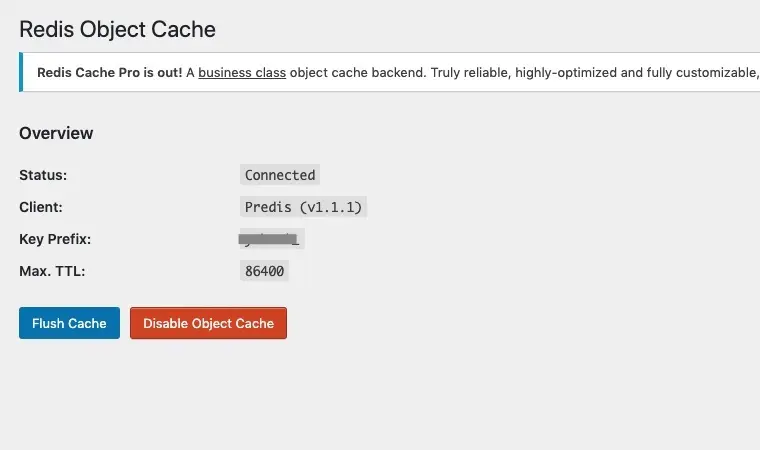Click the Connected status value

[280, 175]
